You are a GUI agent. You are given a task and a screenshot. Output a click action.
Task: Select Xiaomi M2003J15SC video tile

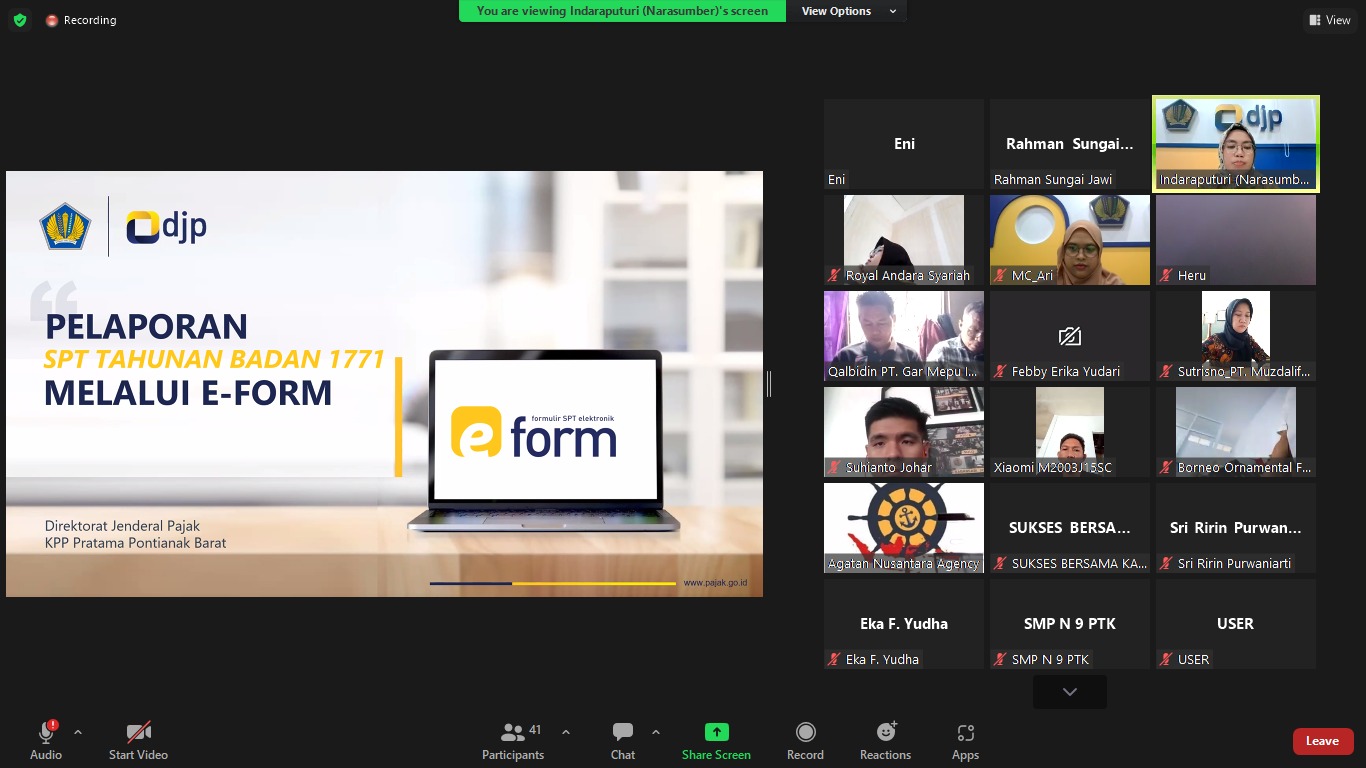pos(1070,432)
